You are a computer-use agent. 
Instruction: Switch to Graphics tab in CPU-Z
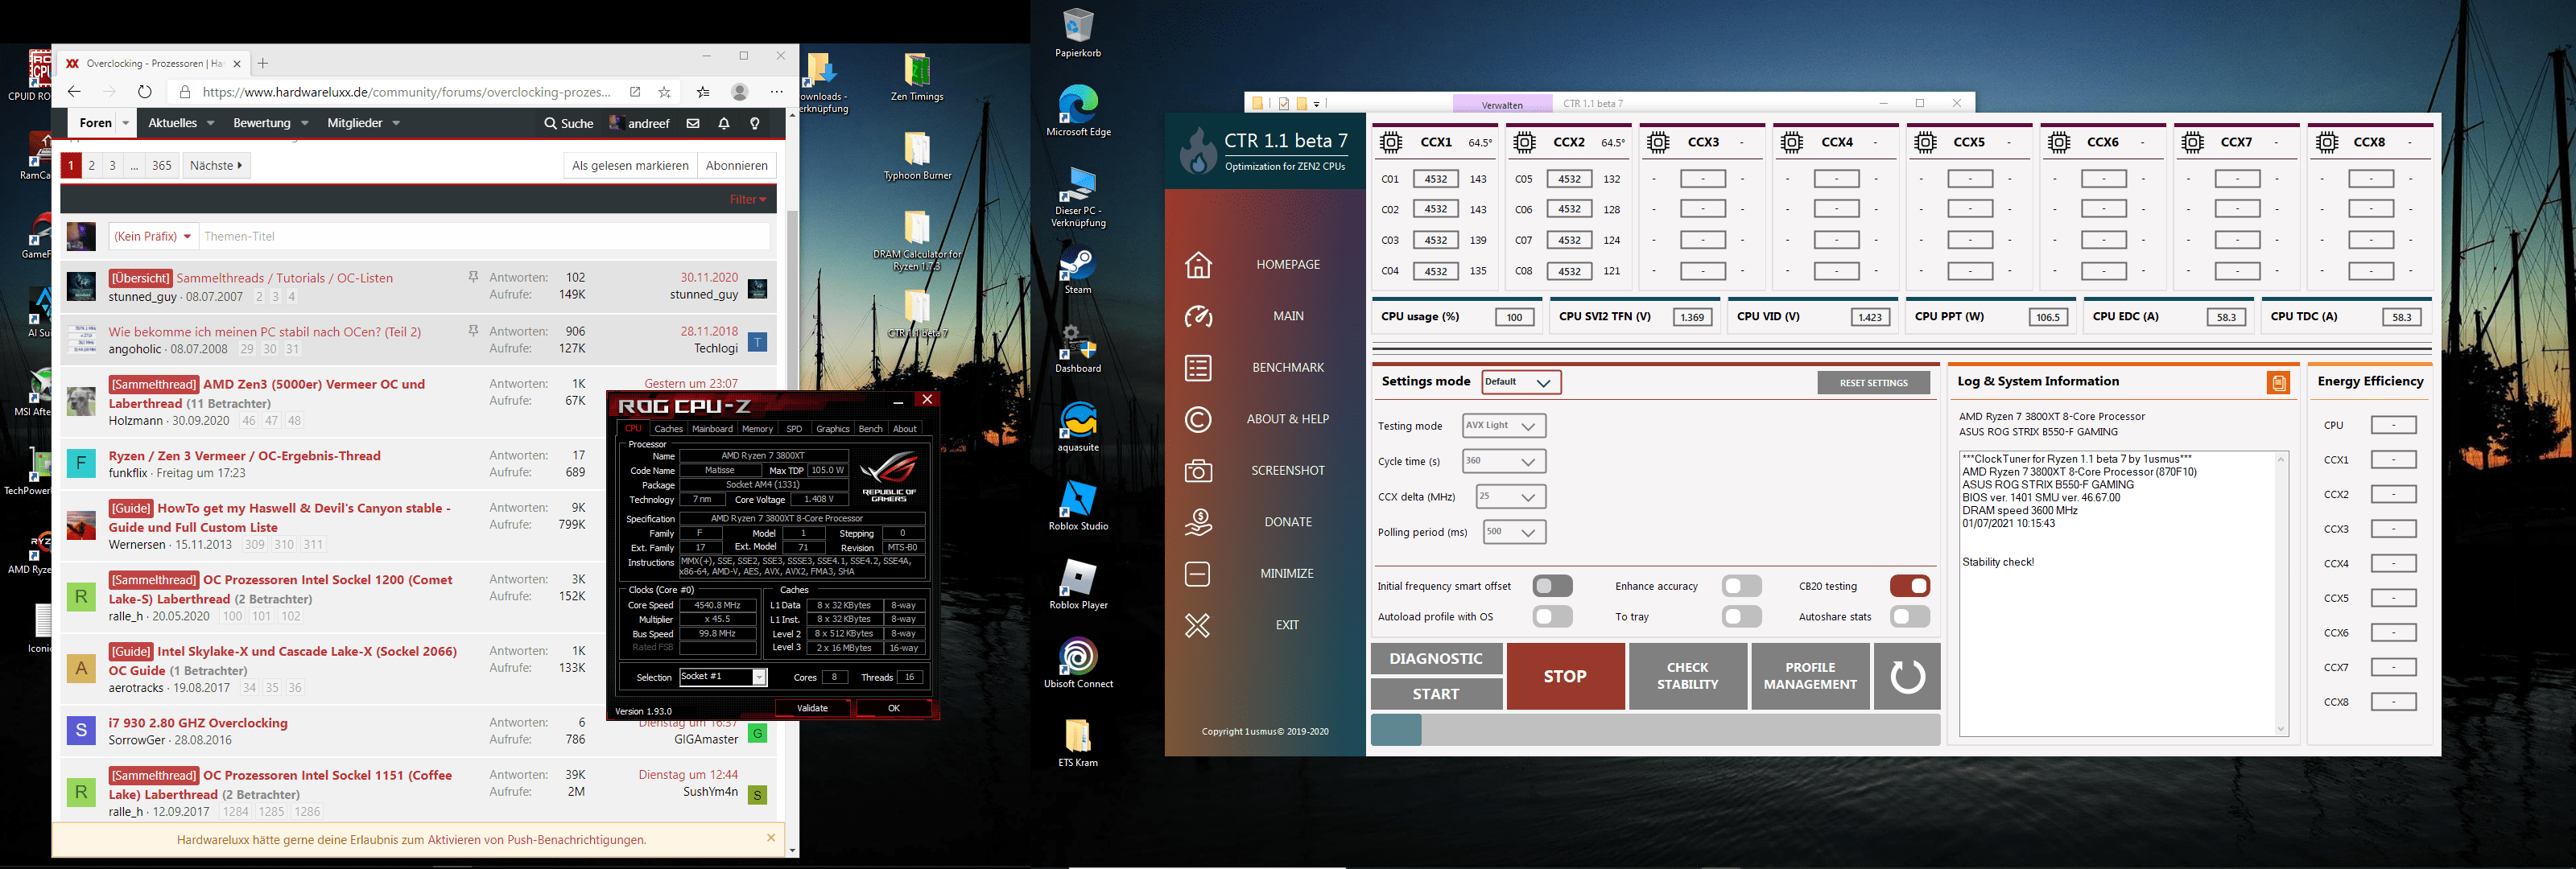832,429
